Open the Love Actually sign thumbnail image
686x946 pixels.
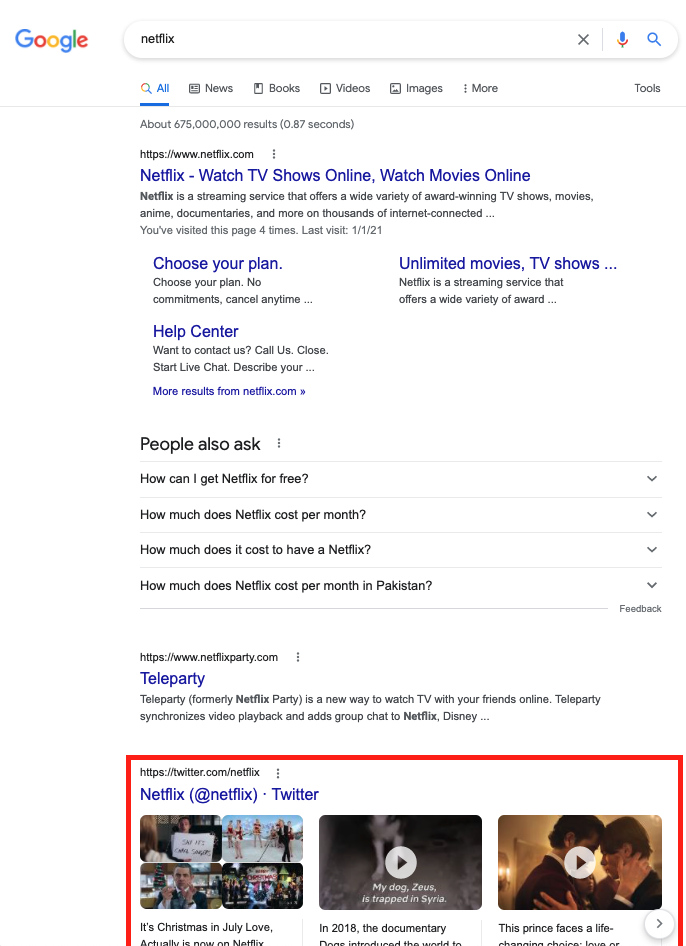(180, 838)
